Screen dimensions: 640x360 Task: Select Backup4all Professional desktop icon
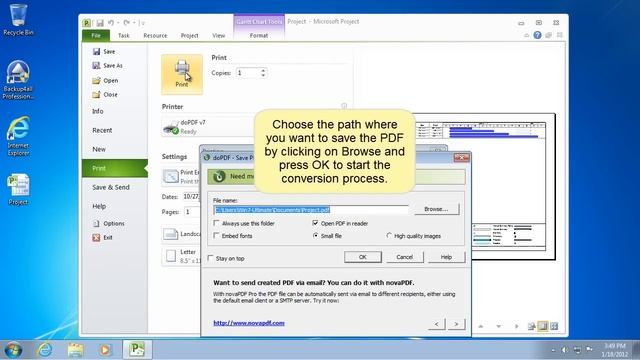click(18, 80)
